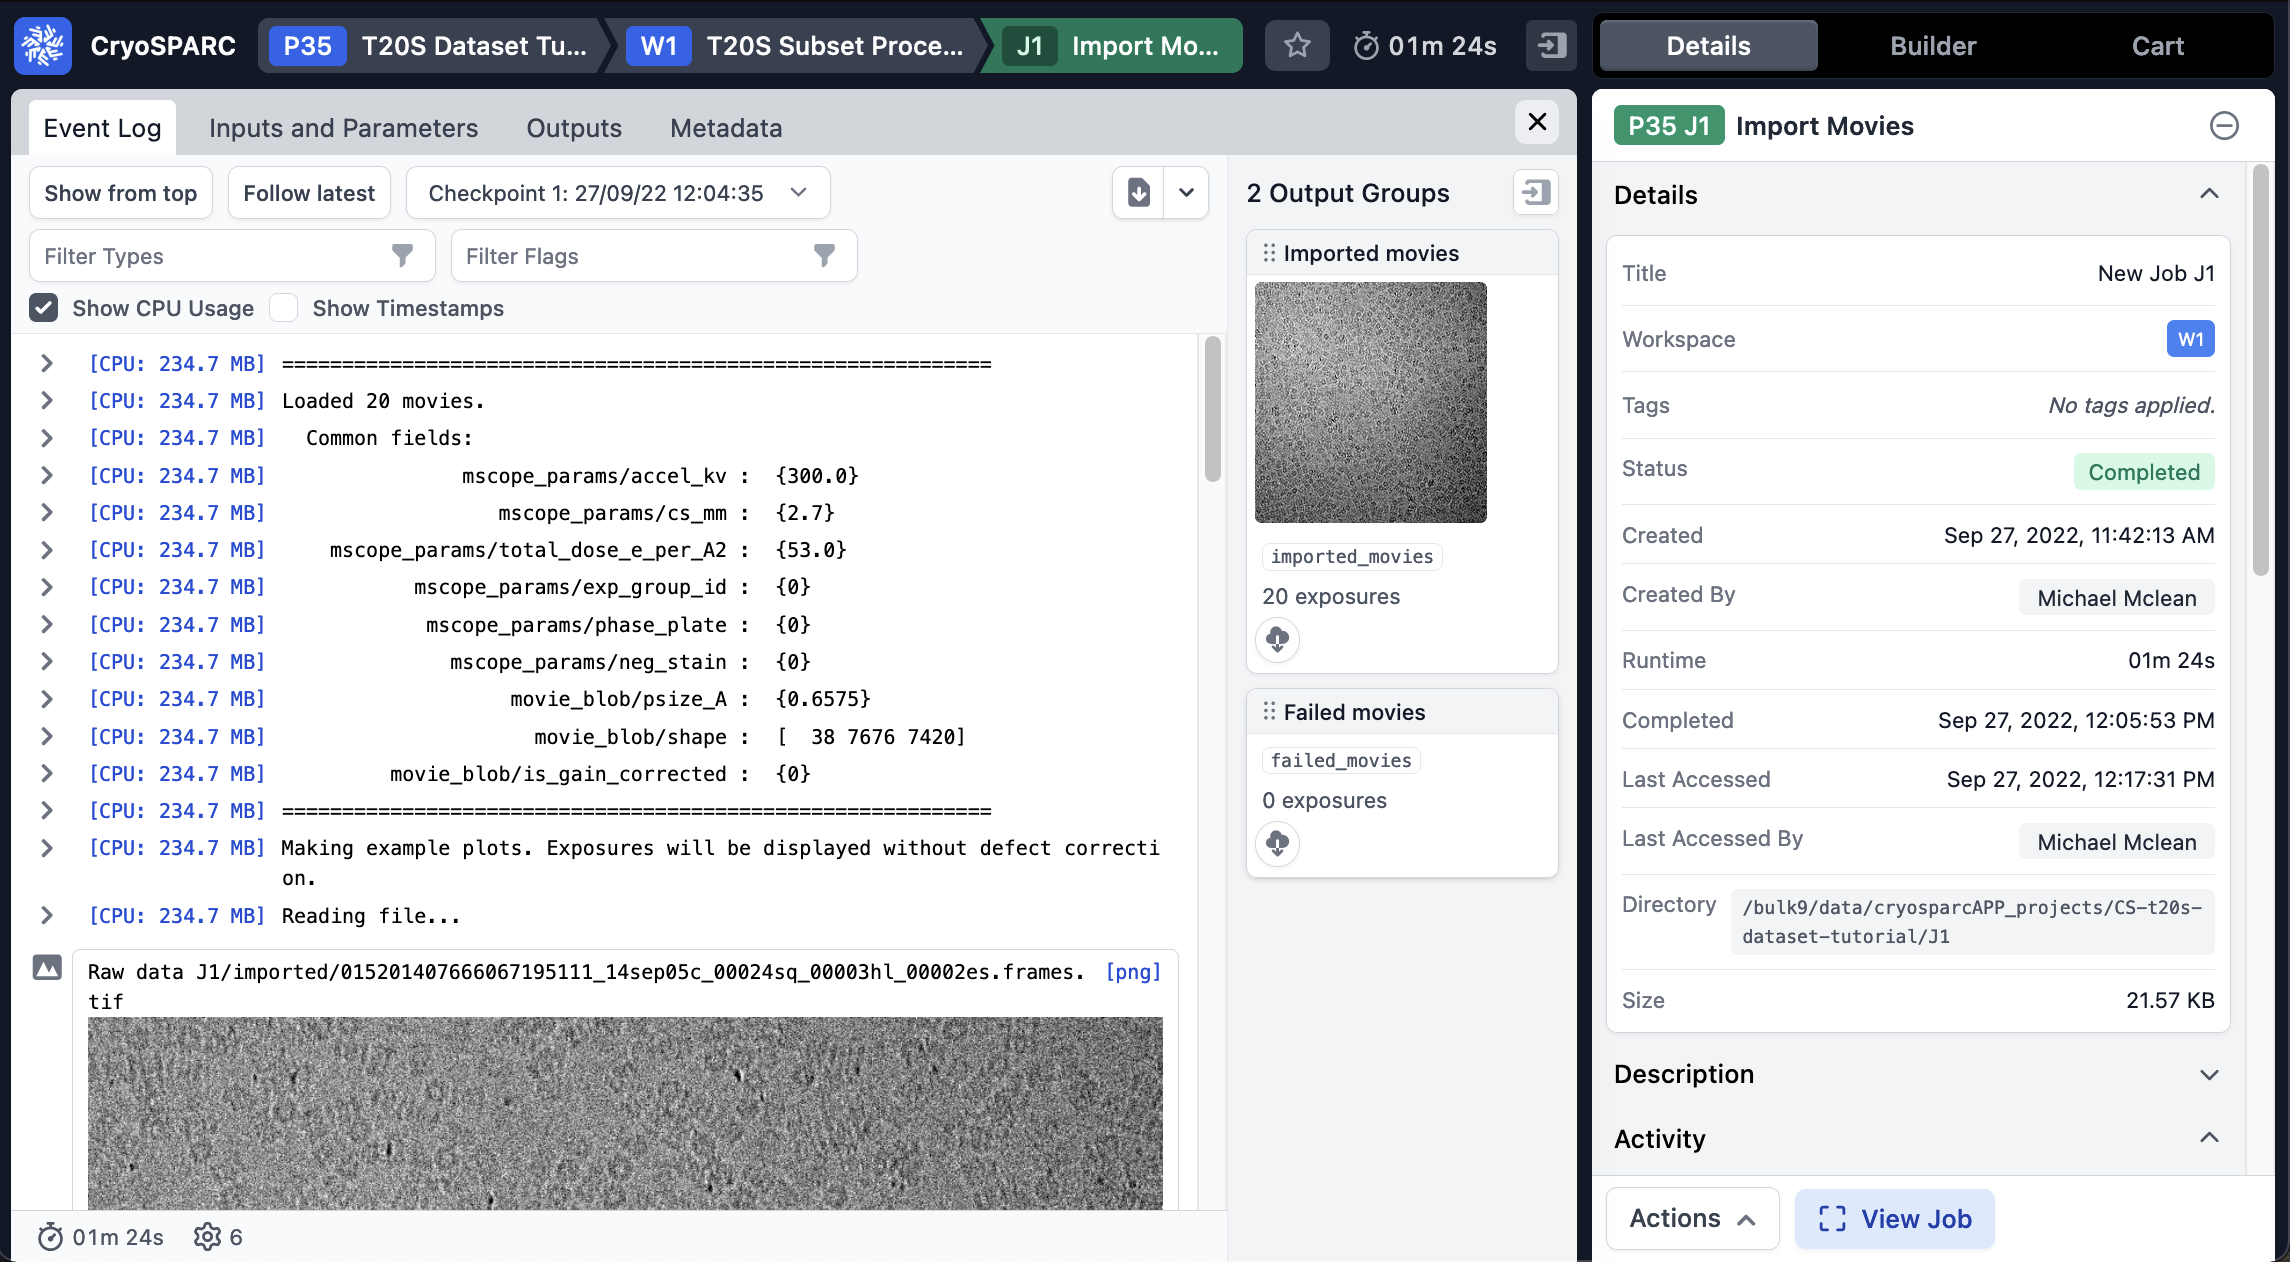Star this job as a favorite
Screen dimensions: 2290x1262
tap(1297, 46)
